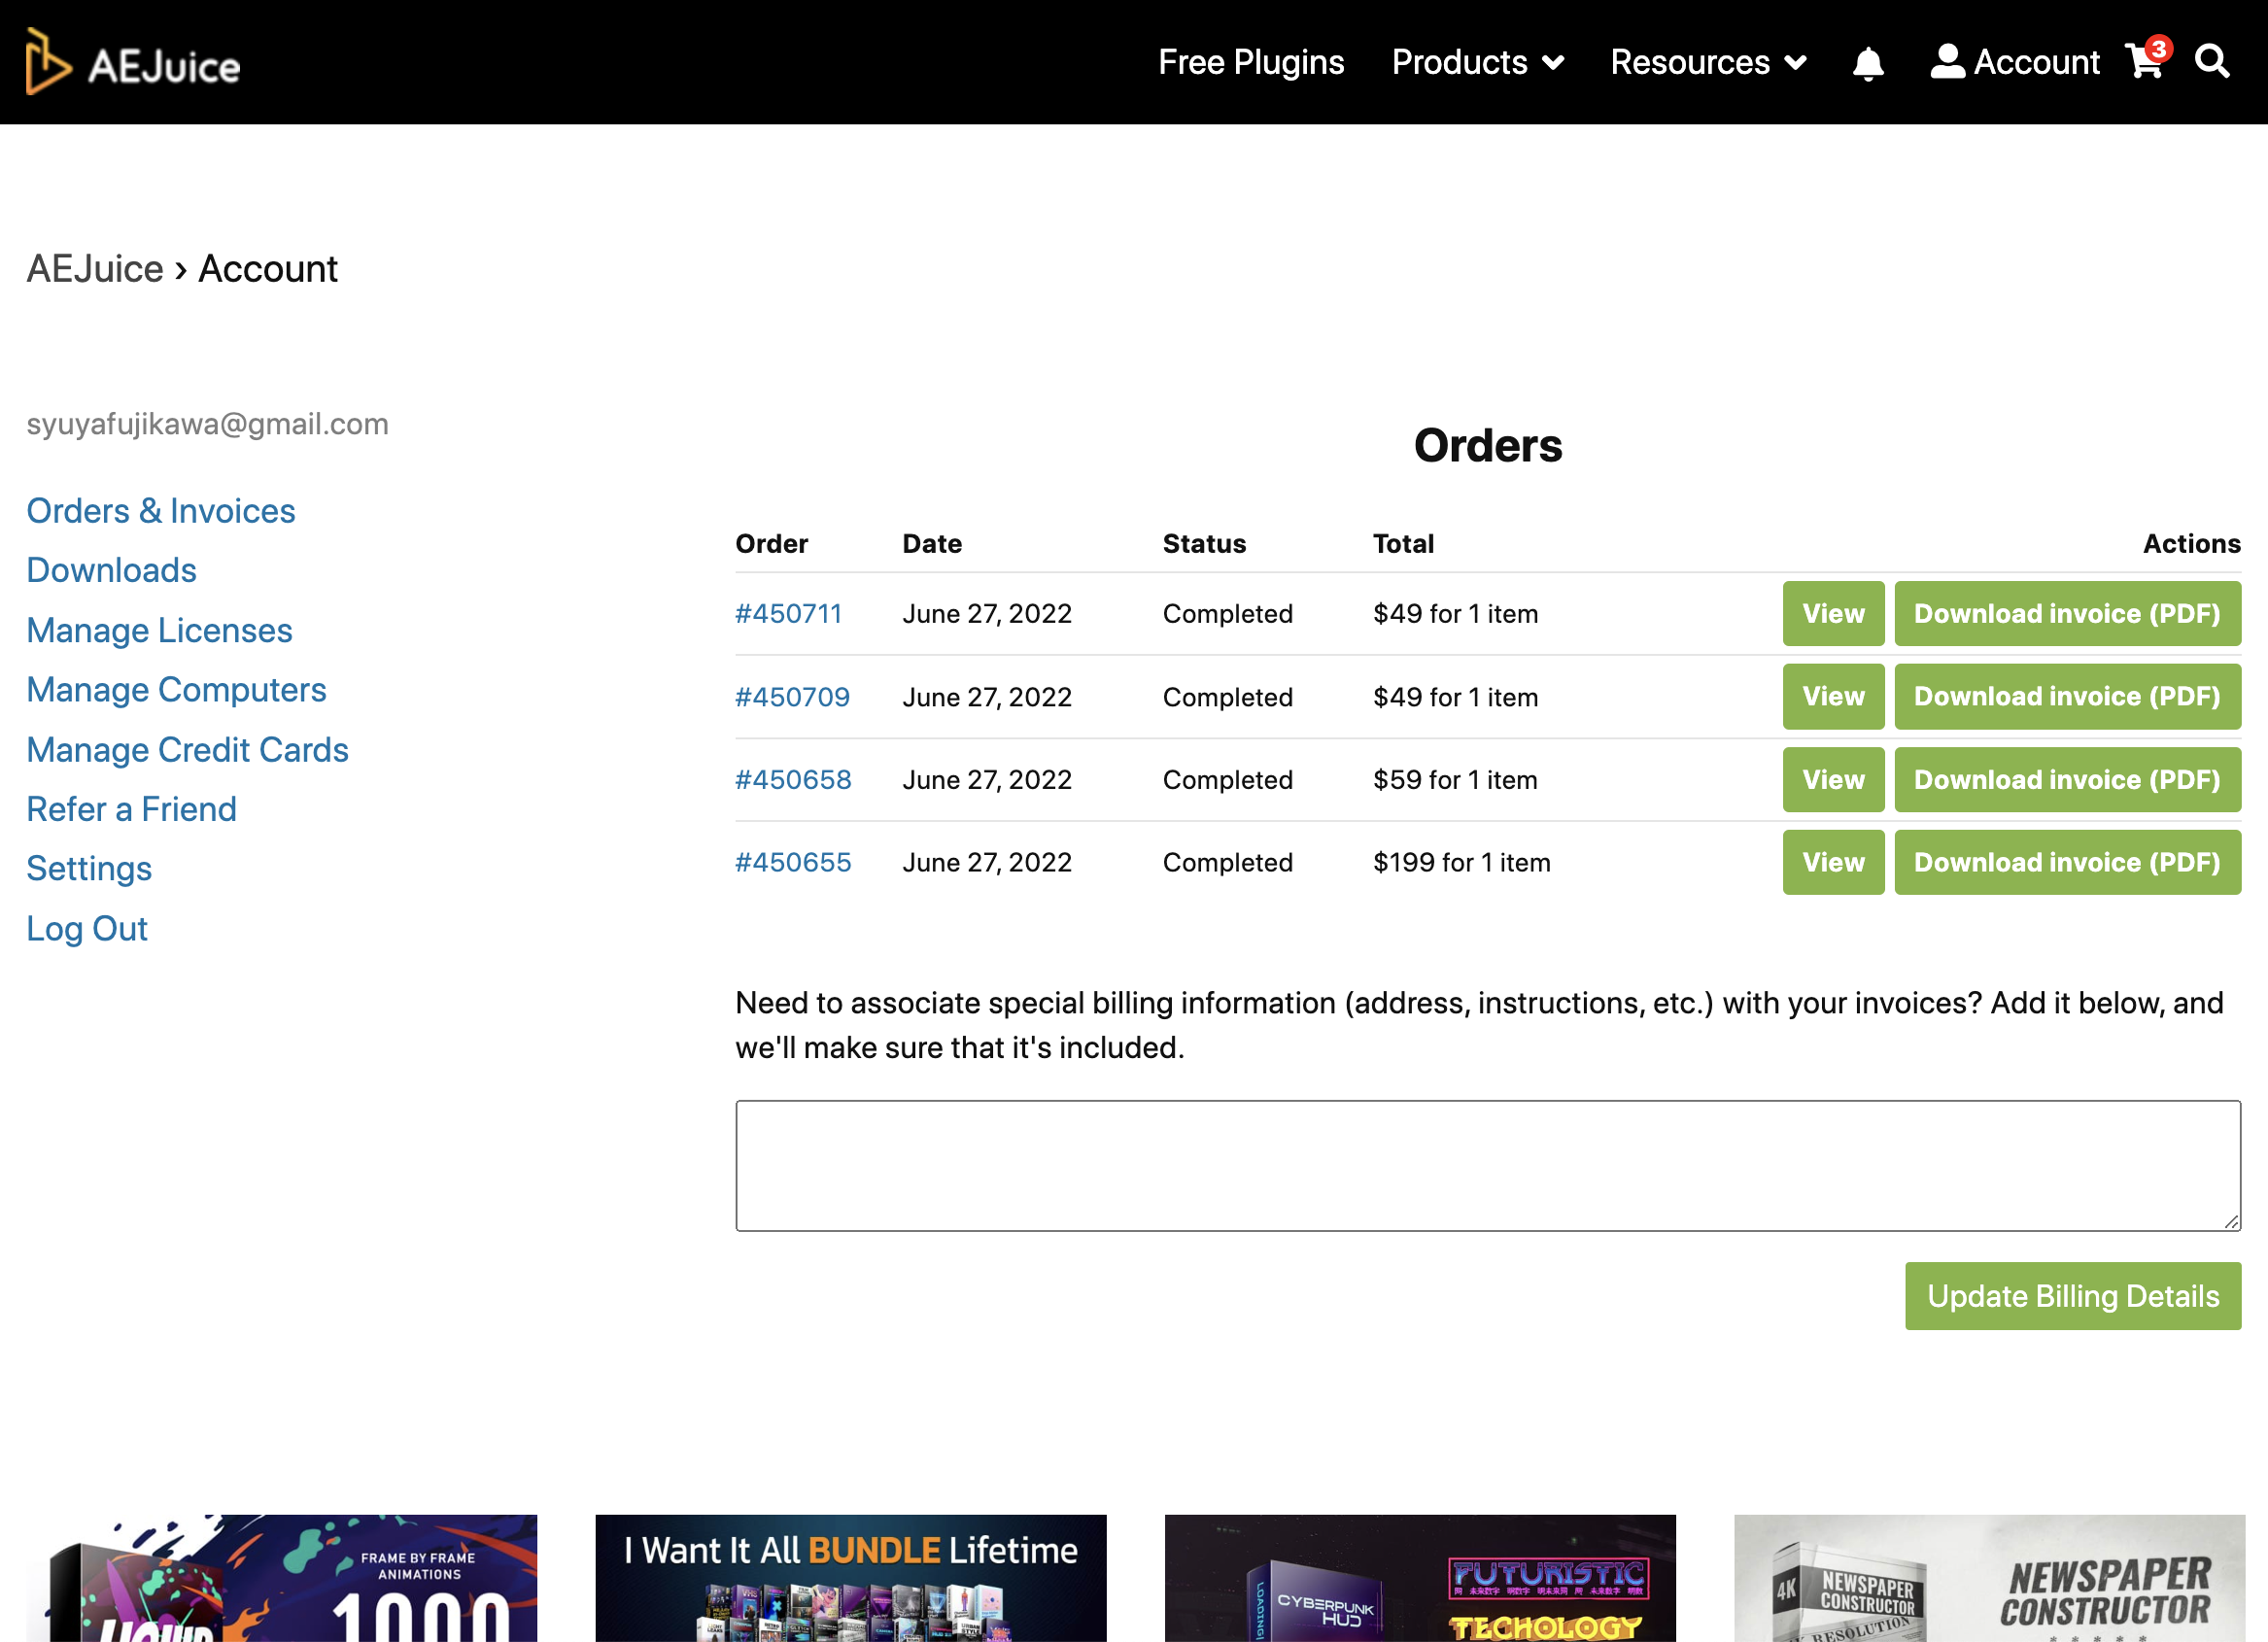Screen dimensions: 2268x1642
Task: Open I Want It All Bundle thumbnail
Action: [851, 1578]
